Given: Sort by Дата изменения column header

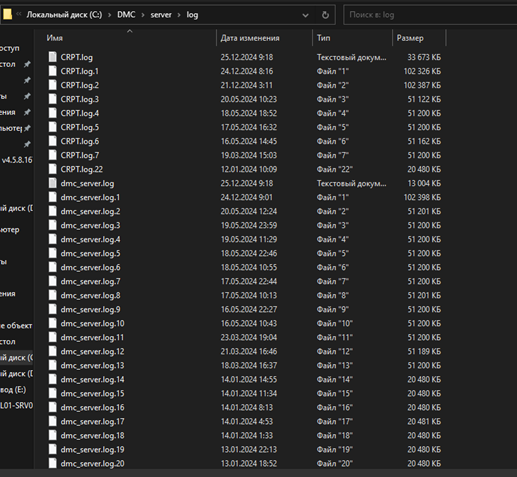Looking at the screenshot, I should click(x=250, y=38).
